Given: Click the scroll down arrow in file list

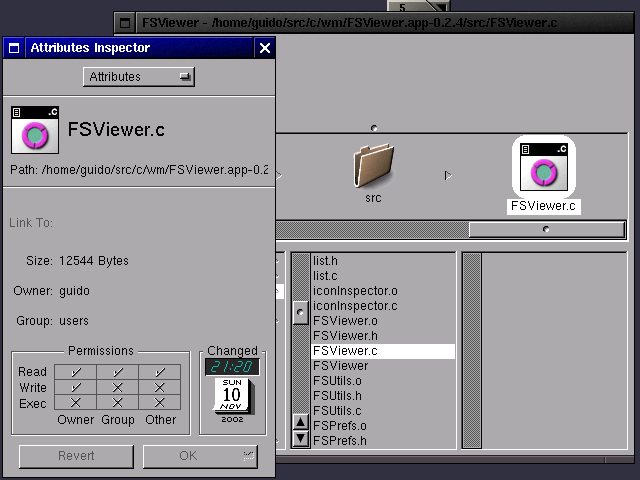Looking at the screenshot, I should [x=300, y=438].
